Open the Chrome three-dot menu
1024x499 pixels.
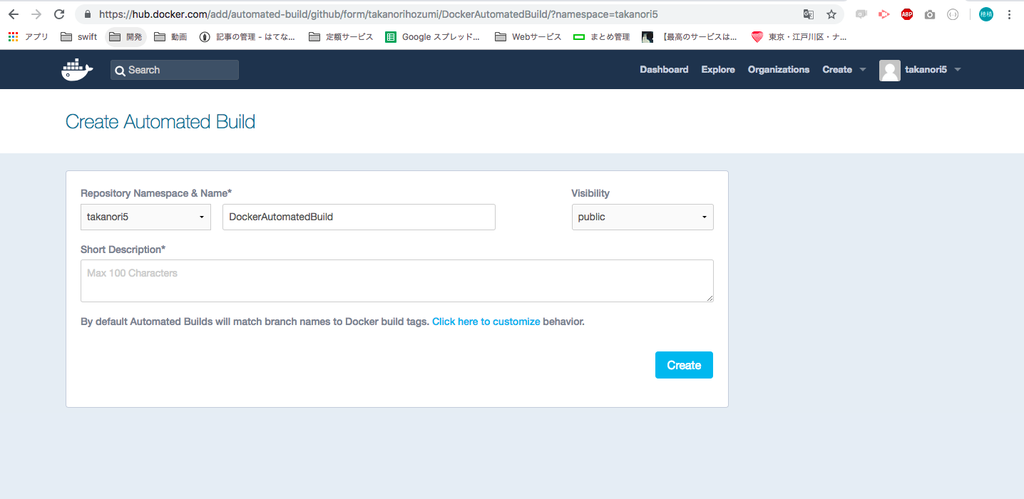(1009, 14)
